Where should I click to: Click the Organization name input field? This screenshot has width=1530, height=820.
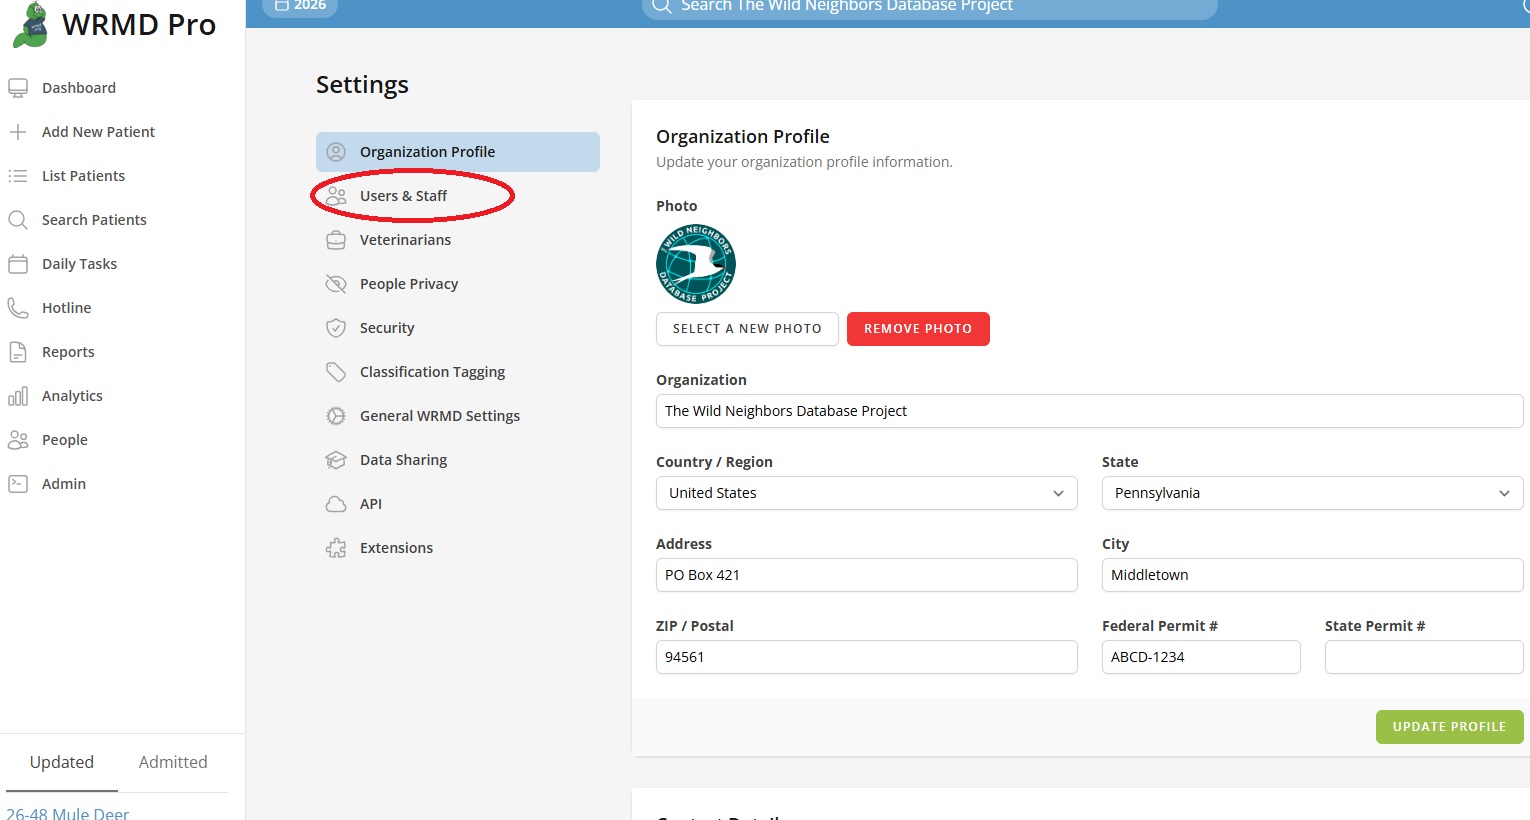(1090, 411)
